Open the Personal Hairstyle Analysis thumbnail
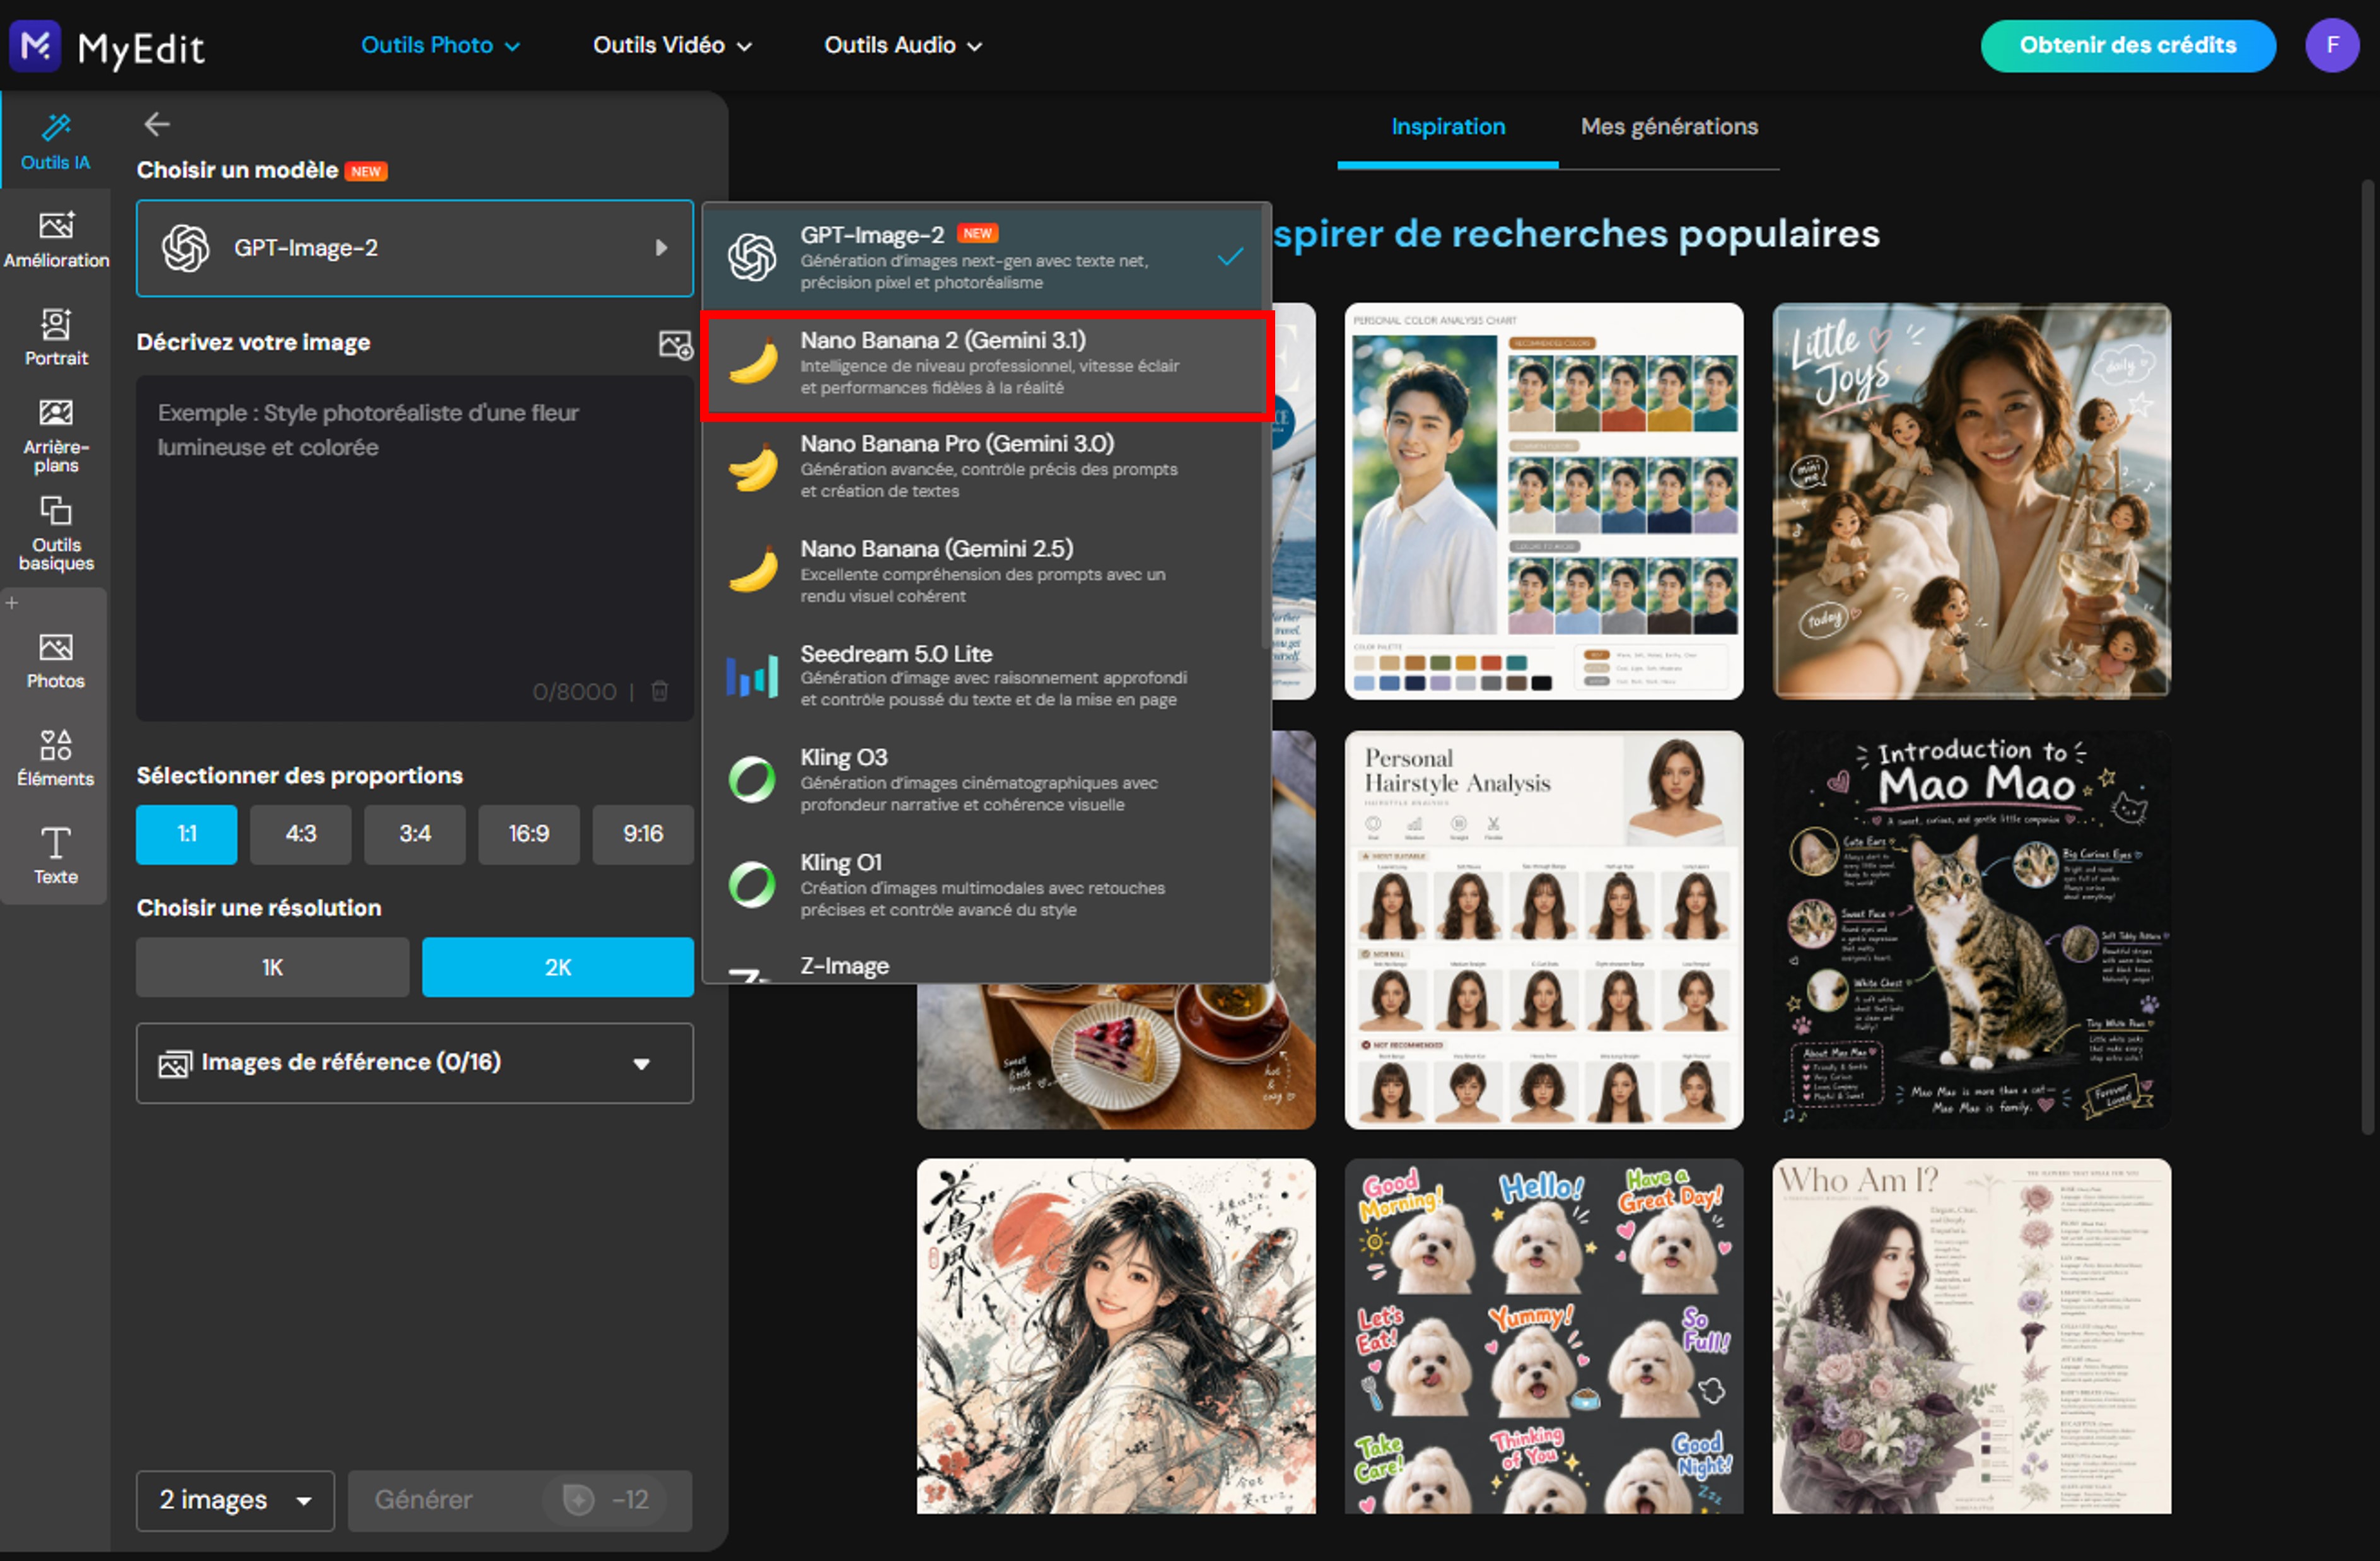The image size is (2380, 1561). coord(1544,930)
